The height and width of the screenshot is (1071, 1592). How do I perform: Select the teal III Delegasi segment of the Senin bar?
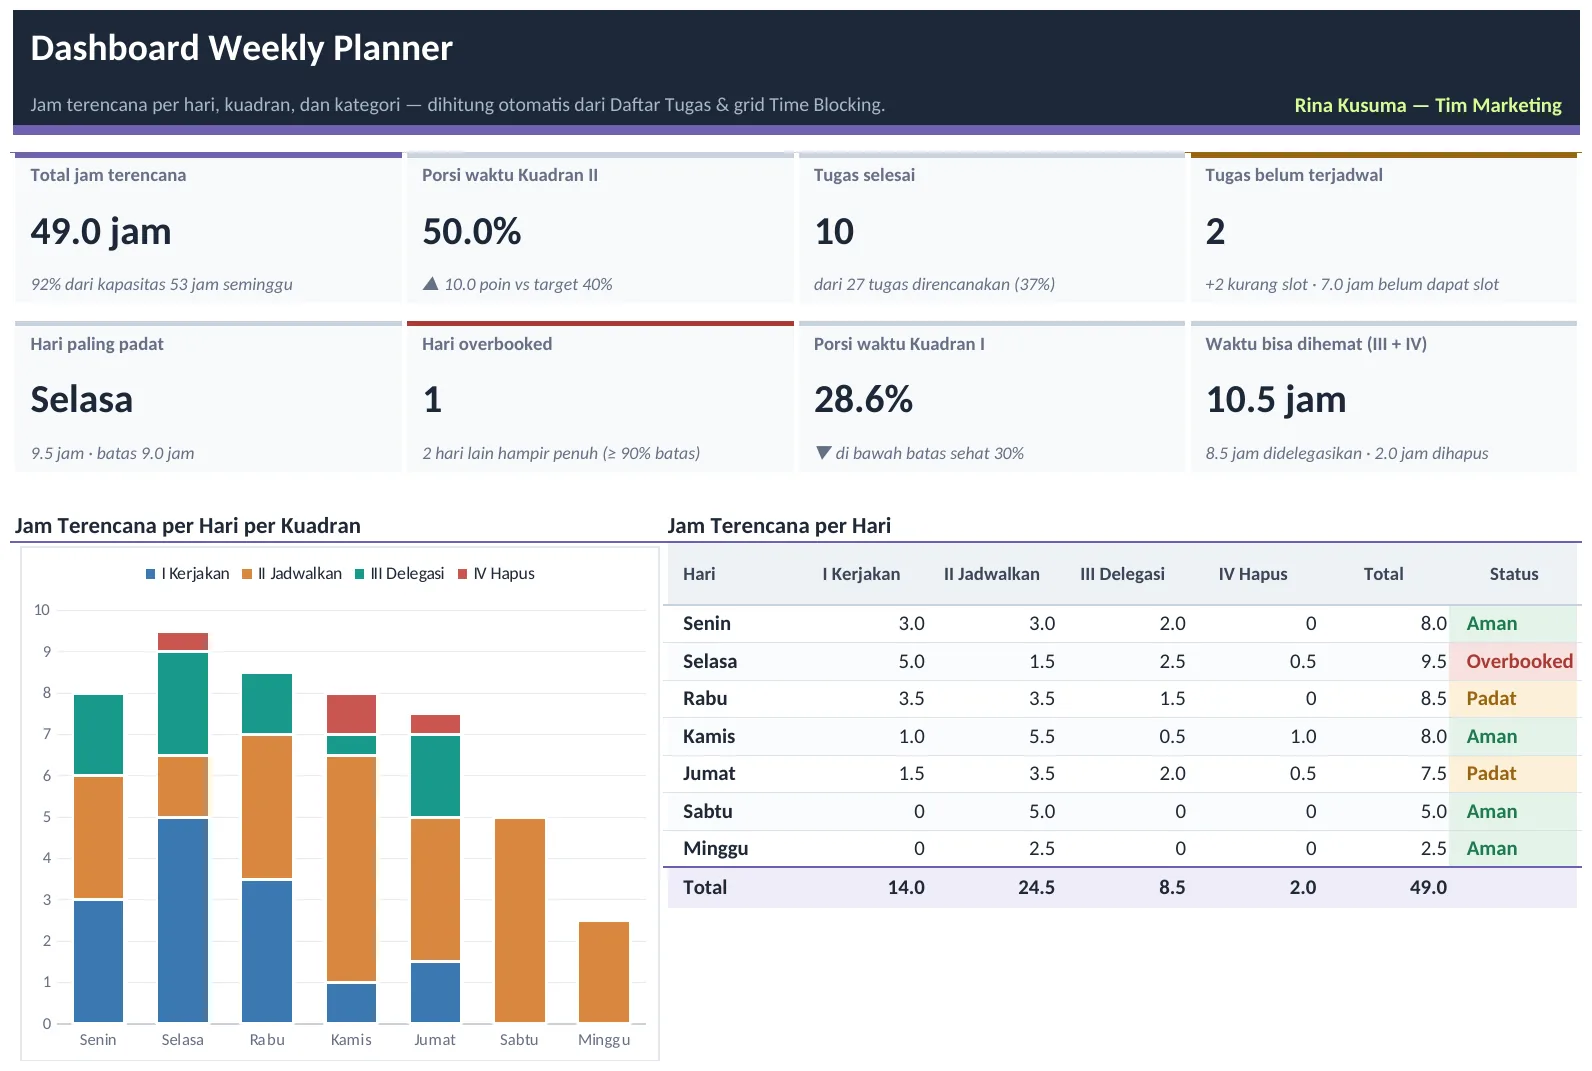click(x=98, y=735)
